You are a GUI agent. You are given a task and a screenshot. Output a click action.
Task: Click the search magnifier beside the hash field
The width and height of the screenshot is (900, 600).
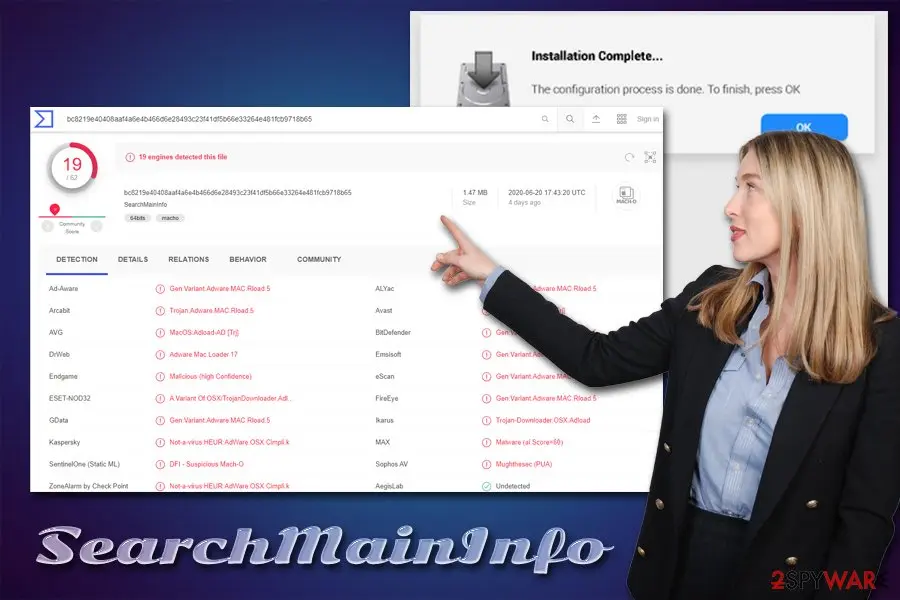click(545, 119)
